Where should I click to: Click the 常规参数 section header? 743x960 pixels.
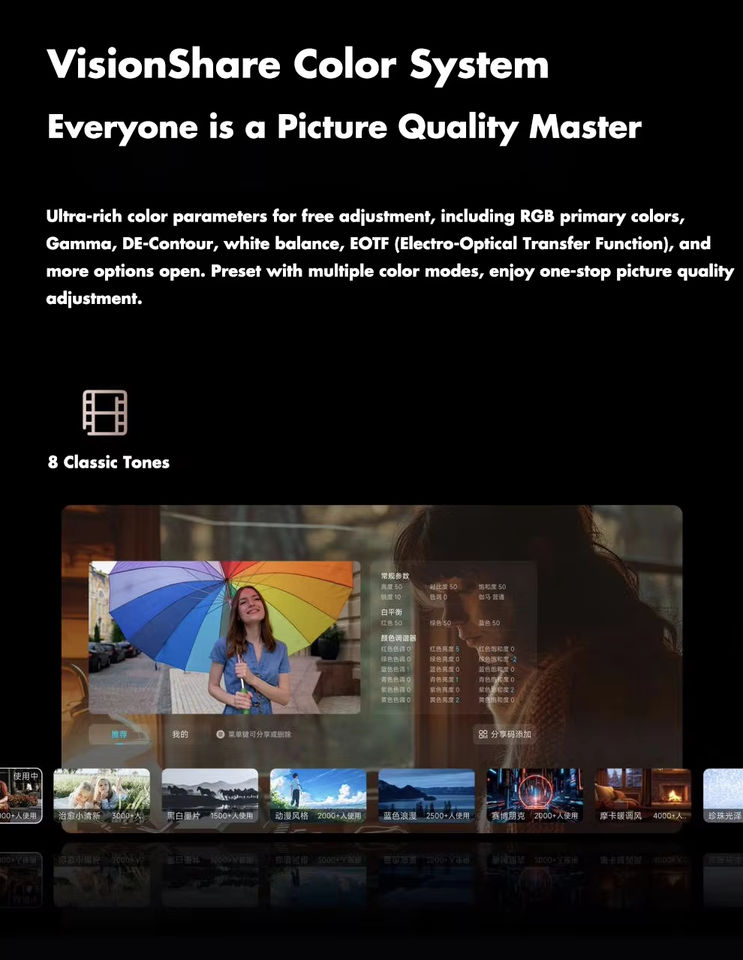tap(395, 576)
